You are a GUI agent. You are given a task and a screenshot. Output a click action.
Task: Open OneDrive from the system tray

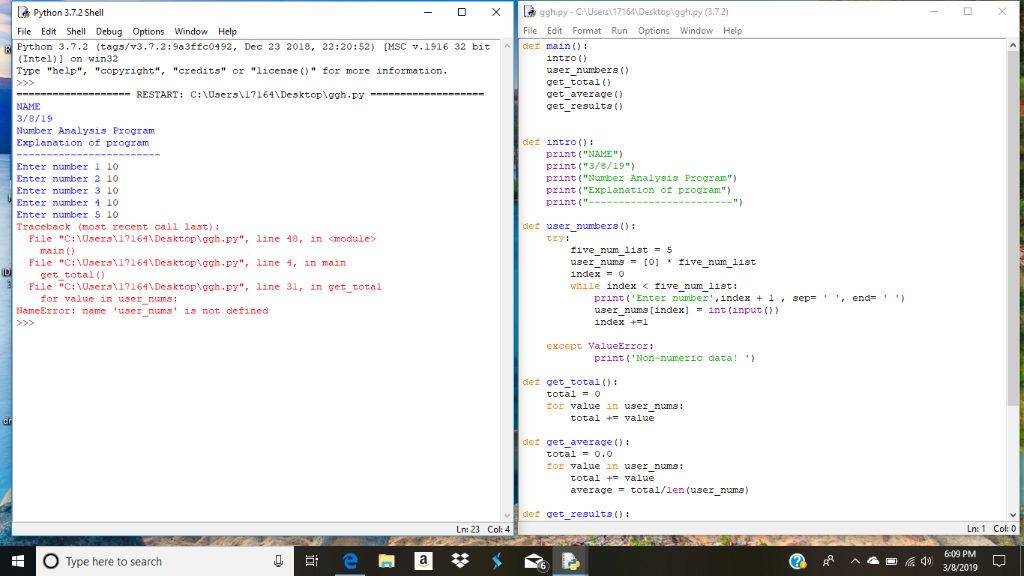873,560
